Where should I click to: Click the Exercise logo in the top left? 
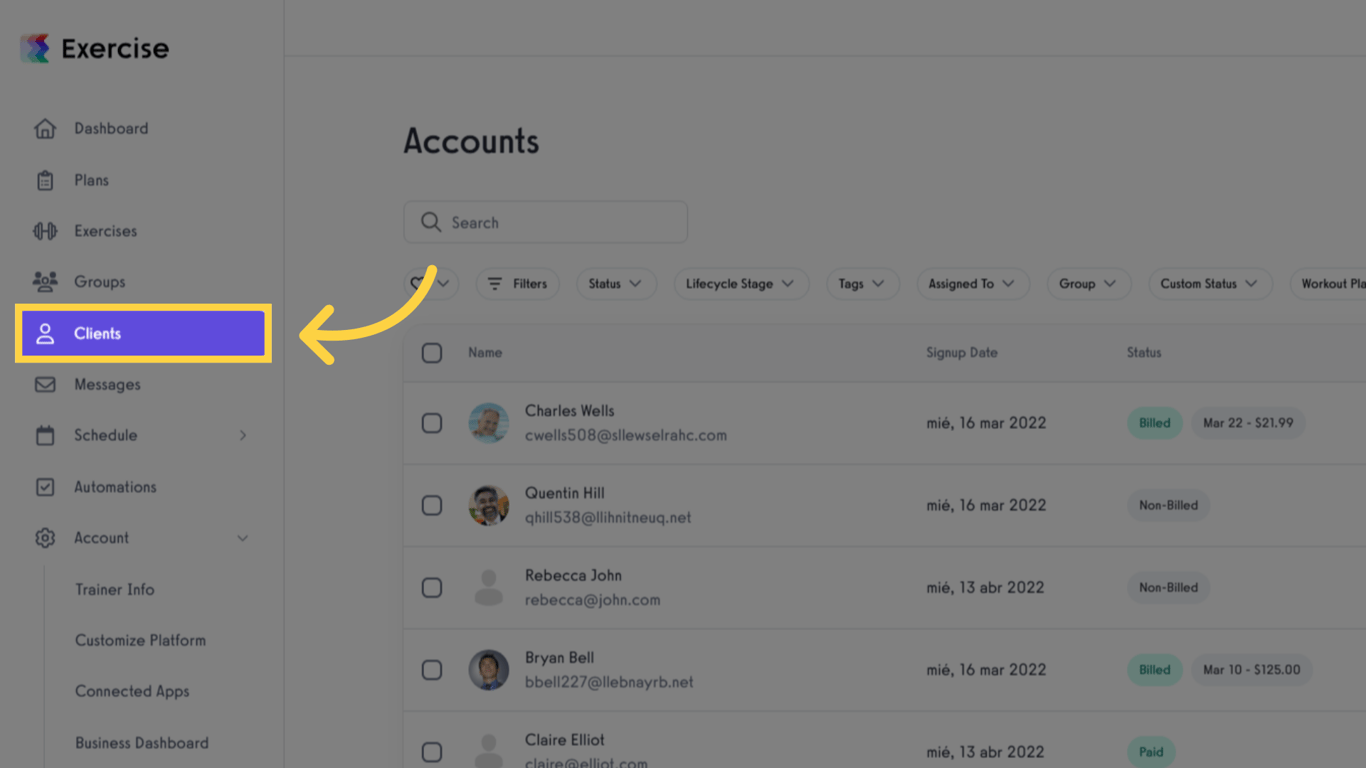(x=93, y=47)
